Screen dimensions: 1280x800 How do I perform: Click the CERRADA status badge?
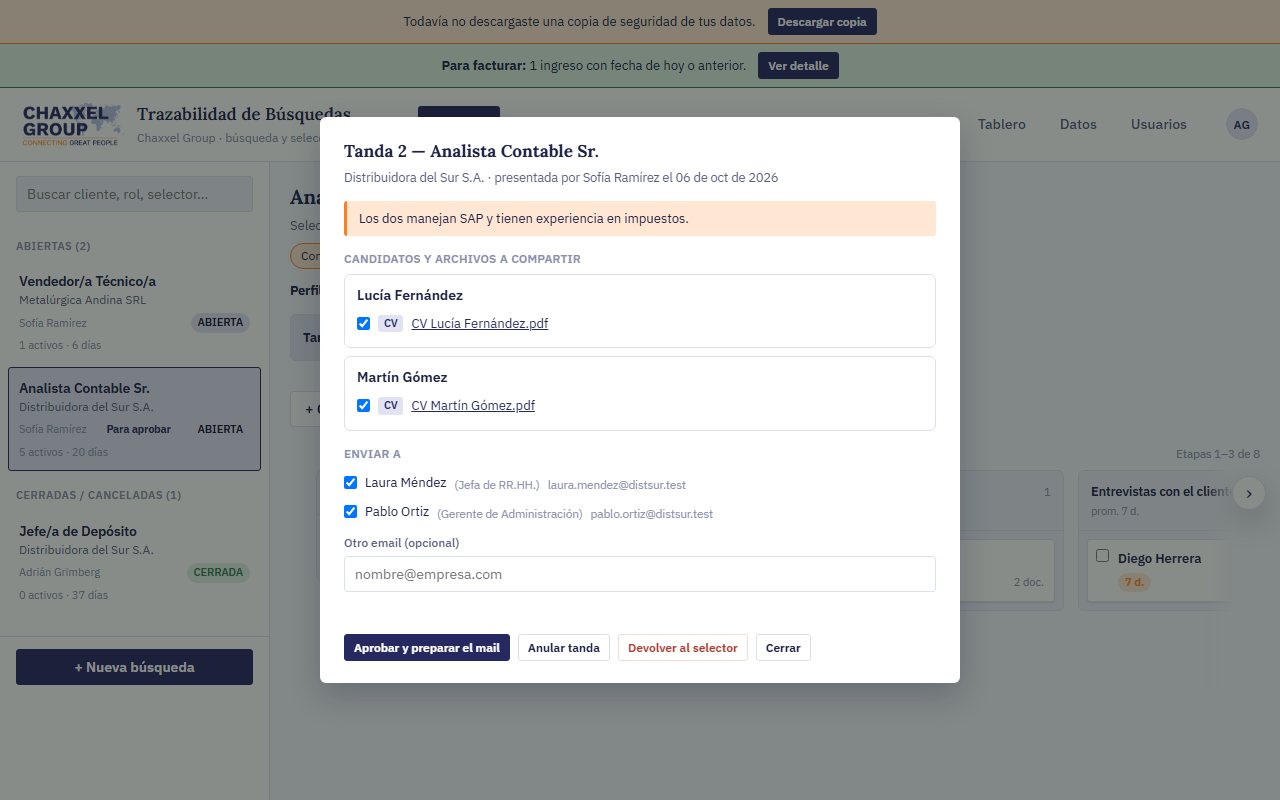tap(218, 573)
